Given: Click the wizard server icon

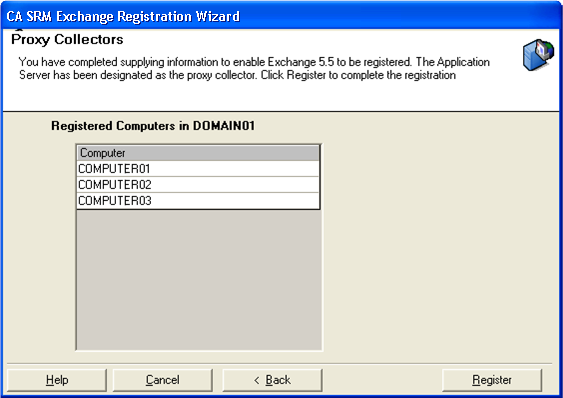Looking at the screenshot, I should 538,55.
